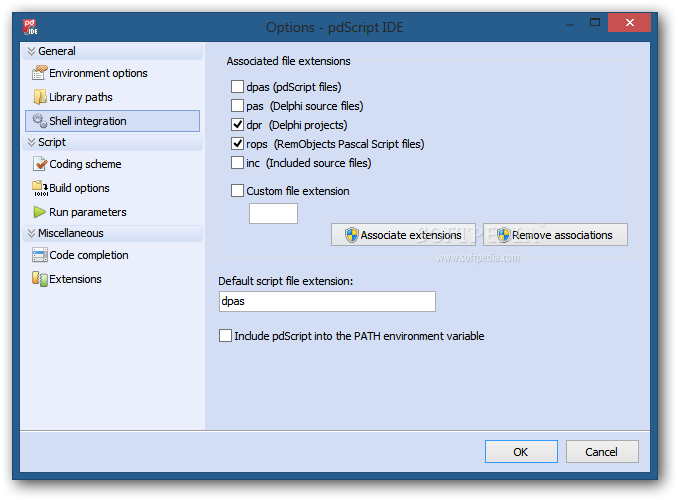
Task: Click the Miscellaneous section header label
Action: coord(70,233)
